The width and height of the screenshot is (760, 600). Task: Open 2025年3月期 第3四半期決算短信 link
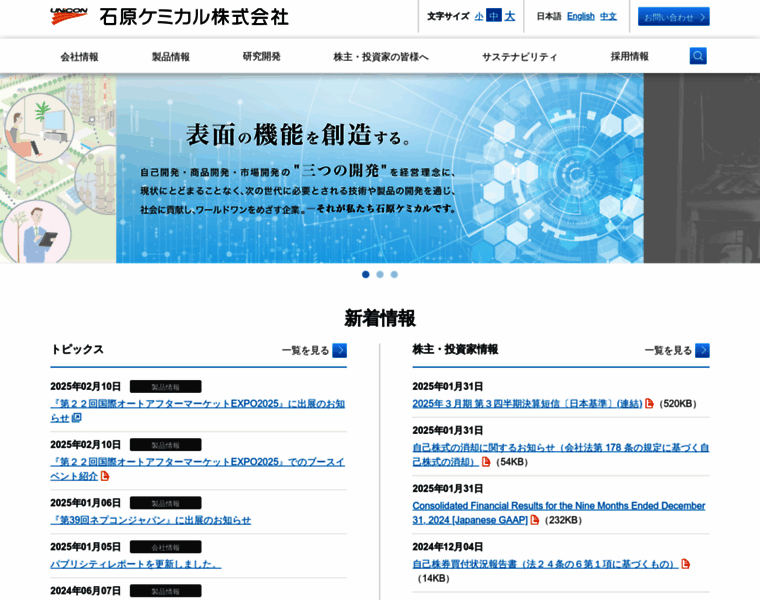pos(527,403)
